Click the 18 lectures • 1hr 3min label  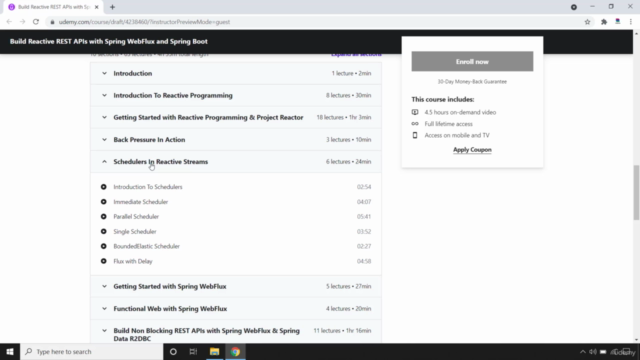(344, 118)
